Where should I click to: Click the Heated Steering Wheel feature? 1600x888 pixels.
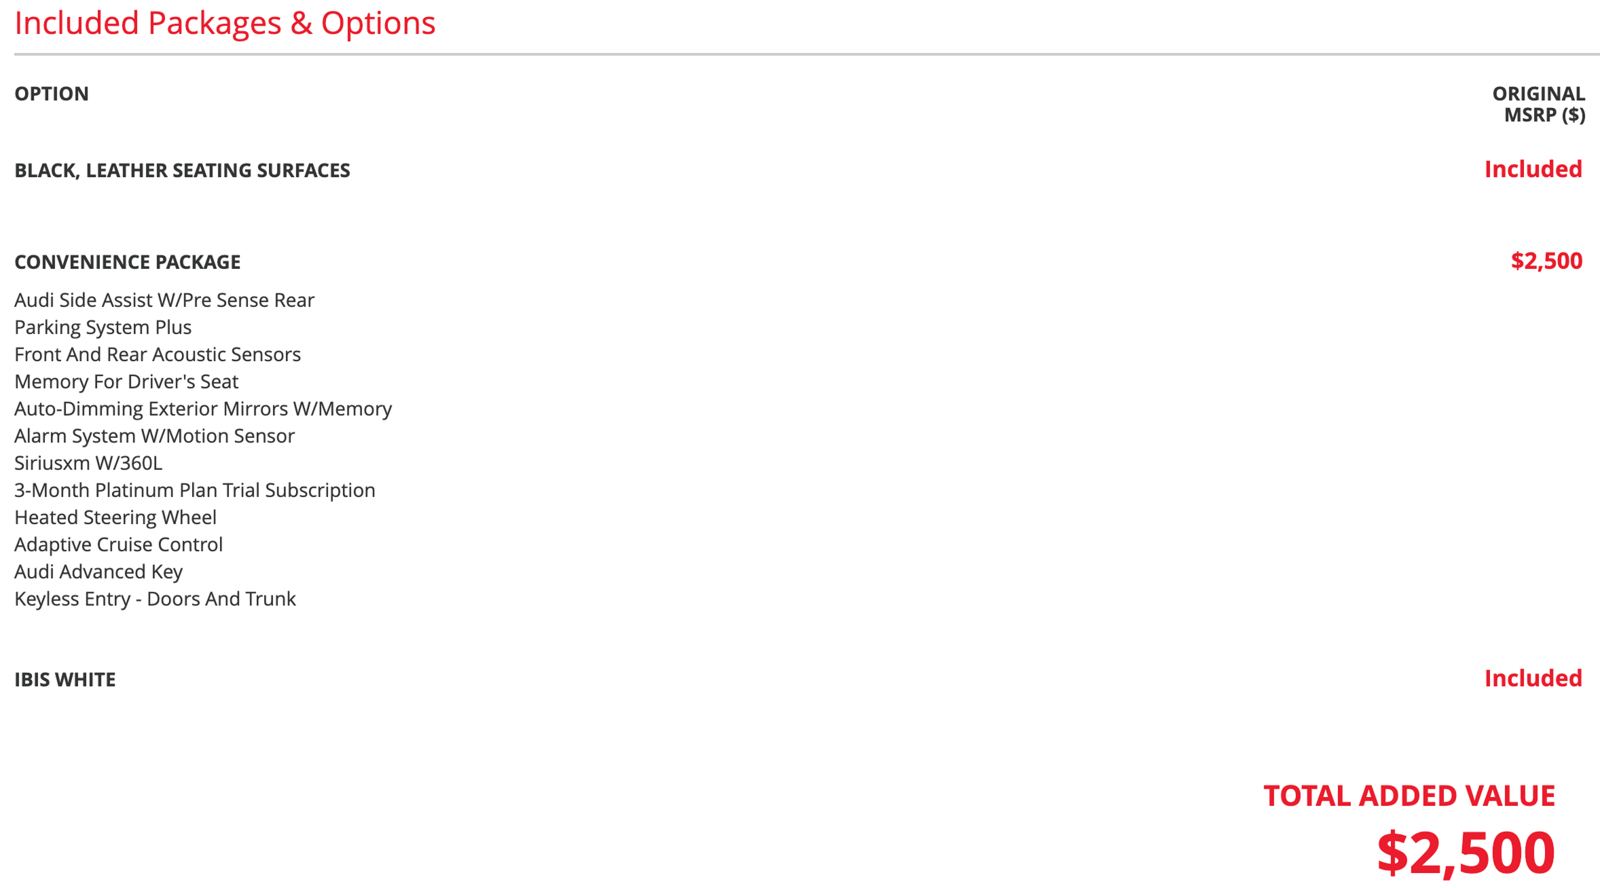(115, 517)
